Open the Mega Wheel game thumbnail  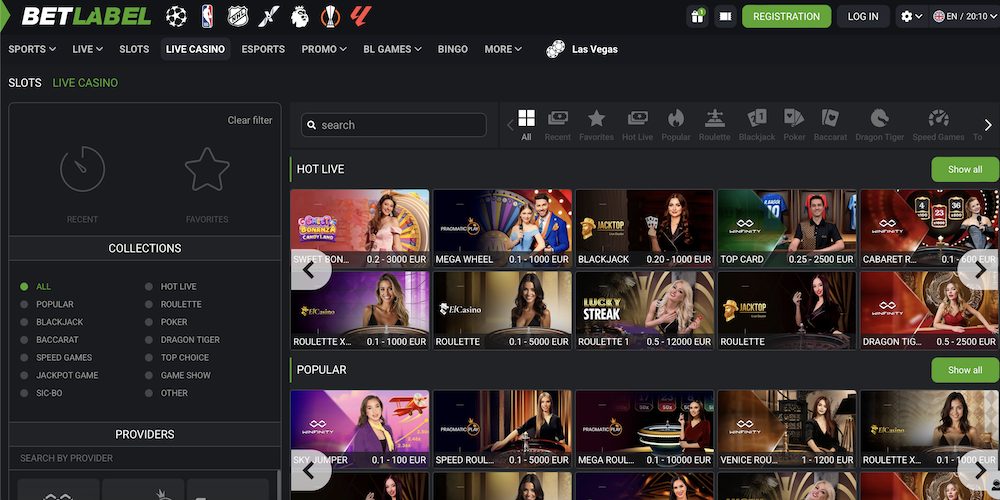503,228
